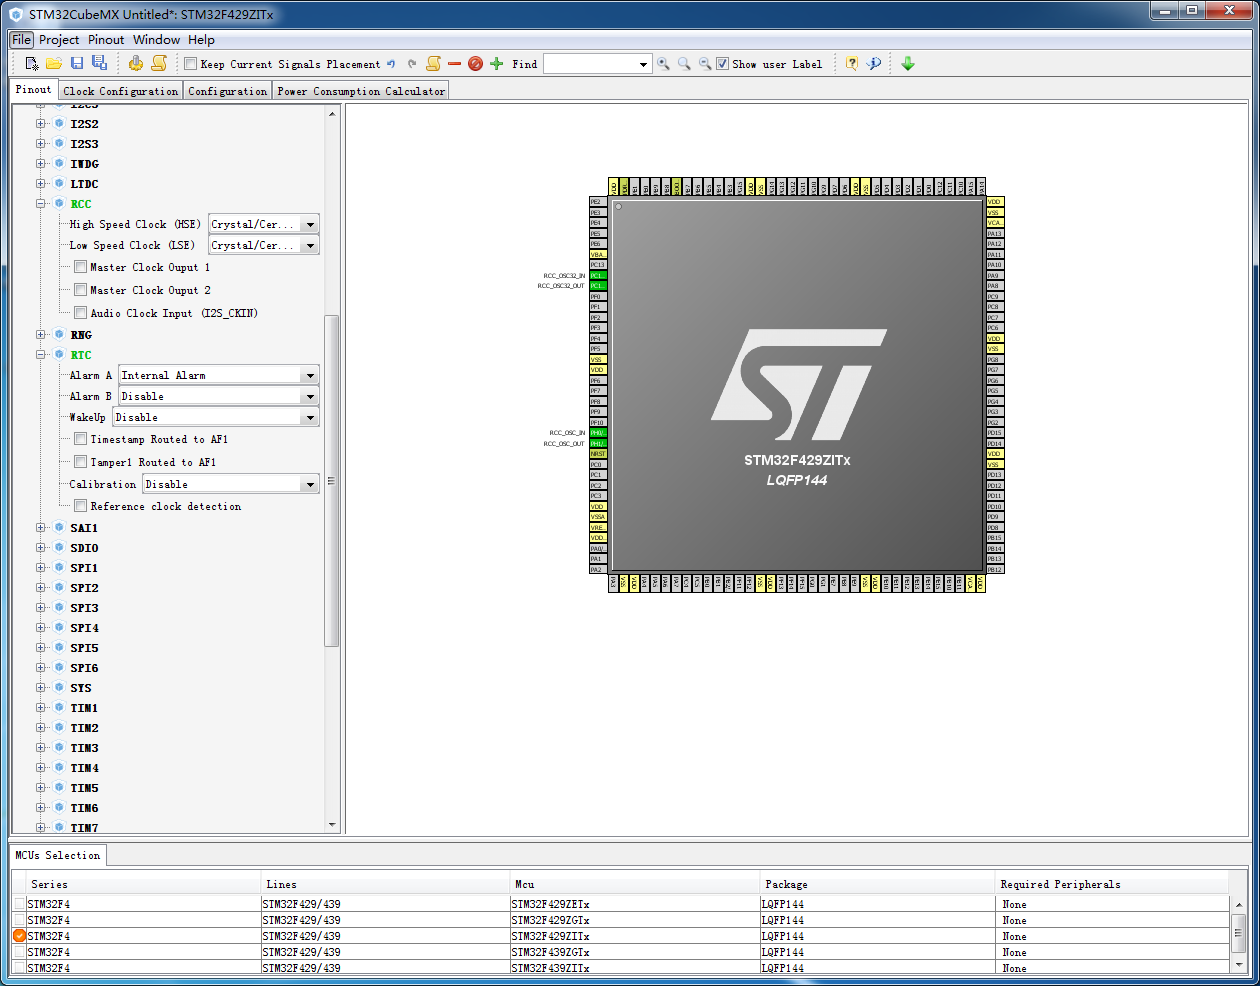Click the Package column header
Image resolution: width=1260 pixels, height=986 pixels.
click(x=878, y=883)
